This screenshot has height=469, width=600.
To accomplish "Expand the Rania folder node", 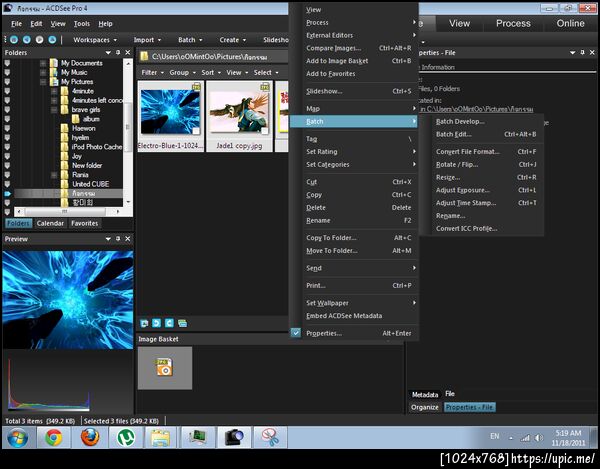I will coord(54,175).
